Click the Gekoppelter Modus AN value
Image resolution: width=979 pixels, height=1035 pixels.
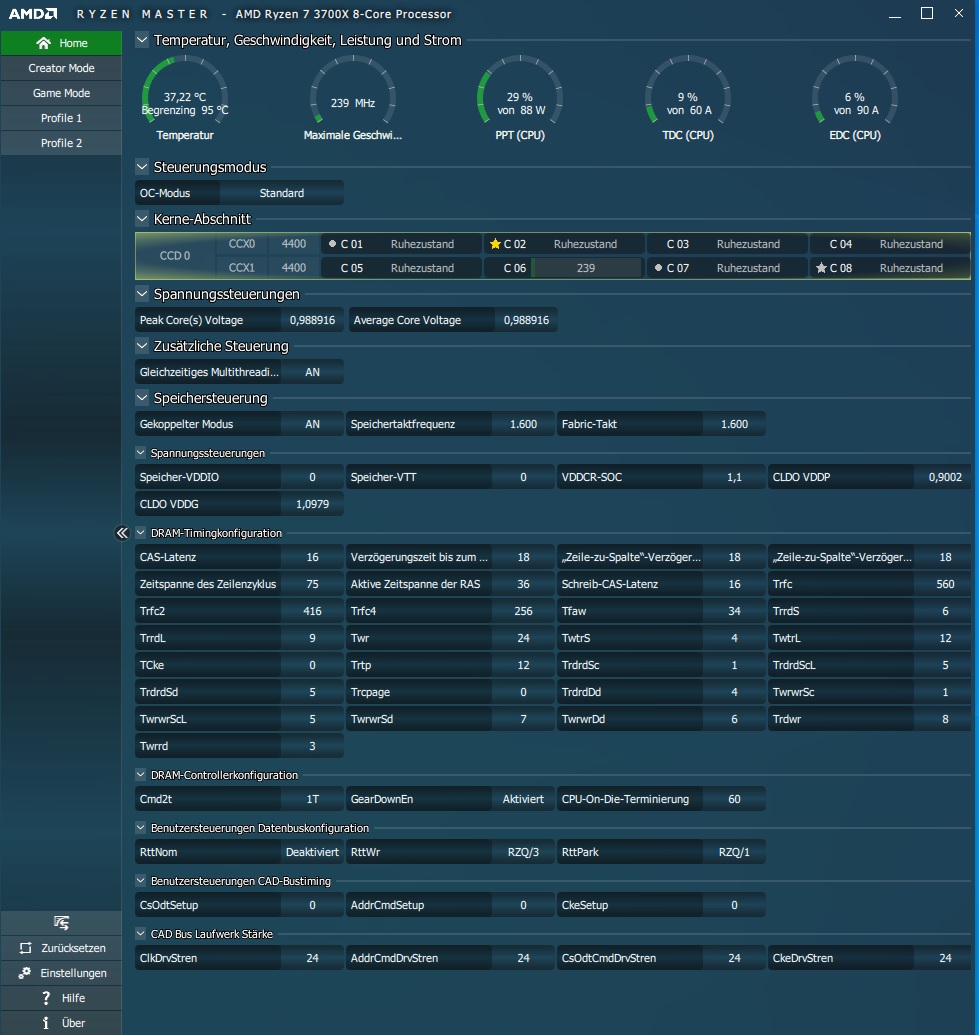(x=312, y=424)
